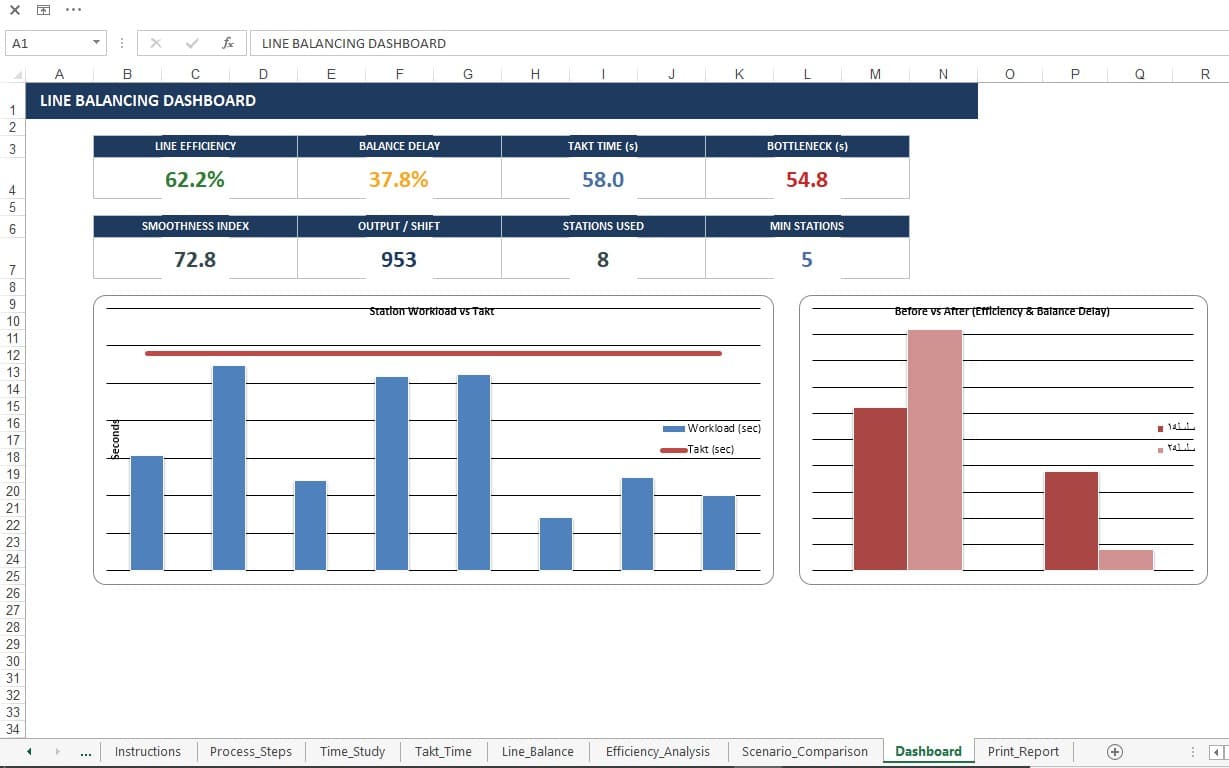1229x768 pixels.
Task: Click the Station Workload vs Takt title
Action: (432, 311)
